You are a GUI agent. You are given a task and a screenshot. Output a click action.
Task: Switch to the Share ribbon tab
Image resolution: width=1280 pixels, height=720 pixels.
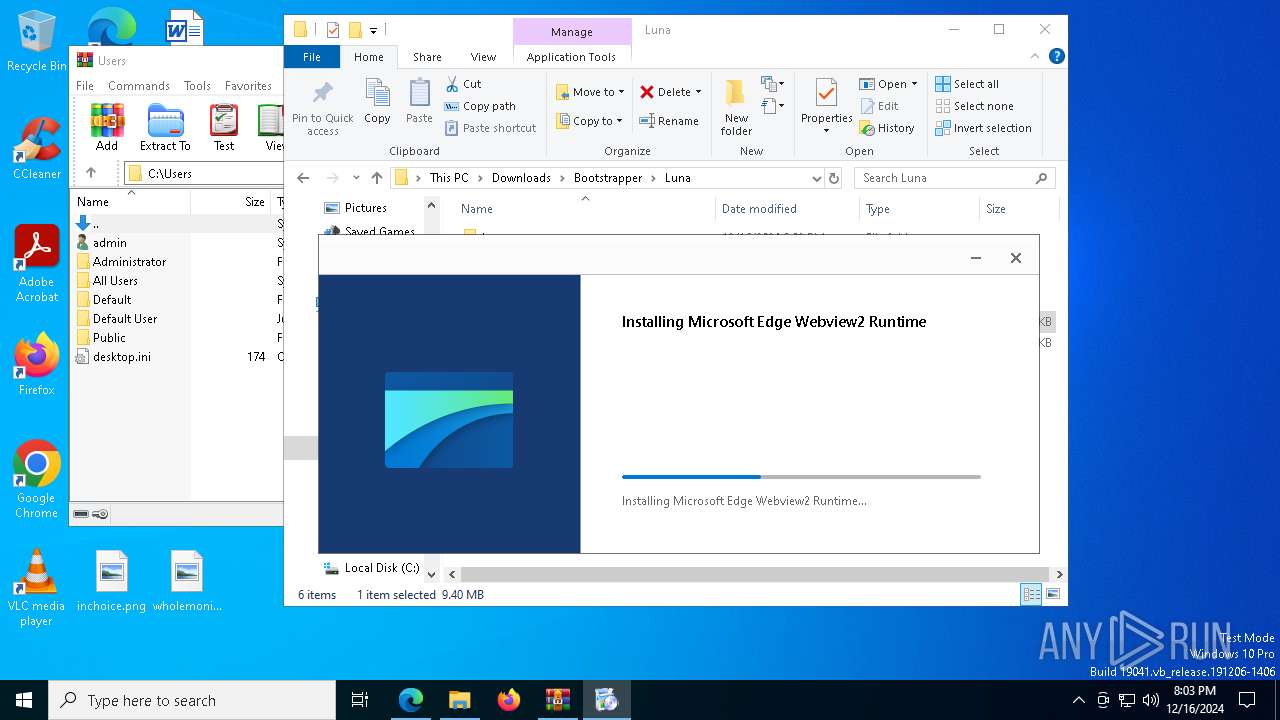click(x=427, y=57)
